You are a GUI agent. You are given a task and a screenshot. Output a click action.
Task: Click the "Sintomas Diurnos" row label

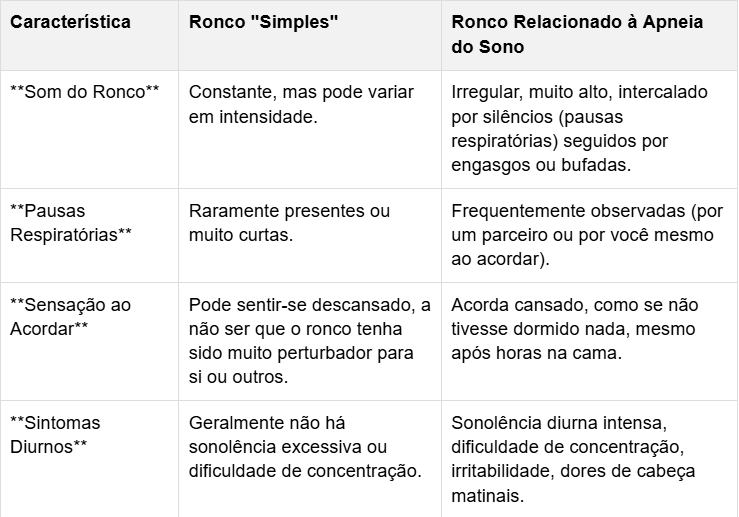tap(55, 434)
